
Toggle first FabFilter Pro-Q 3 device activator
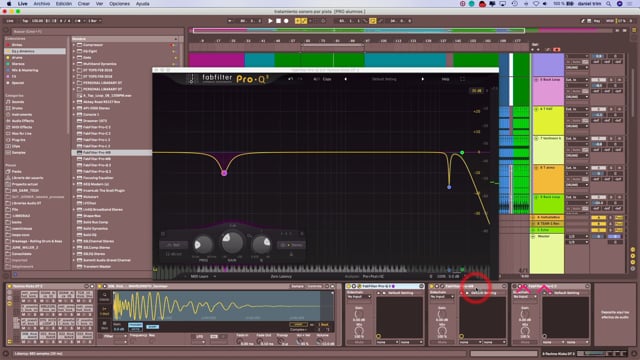point(349,287)
